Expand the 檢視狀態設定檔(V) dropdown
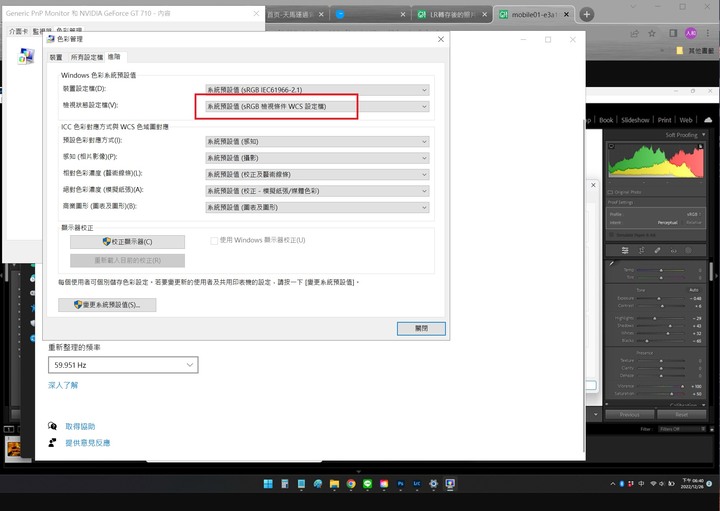 (317, 107)
